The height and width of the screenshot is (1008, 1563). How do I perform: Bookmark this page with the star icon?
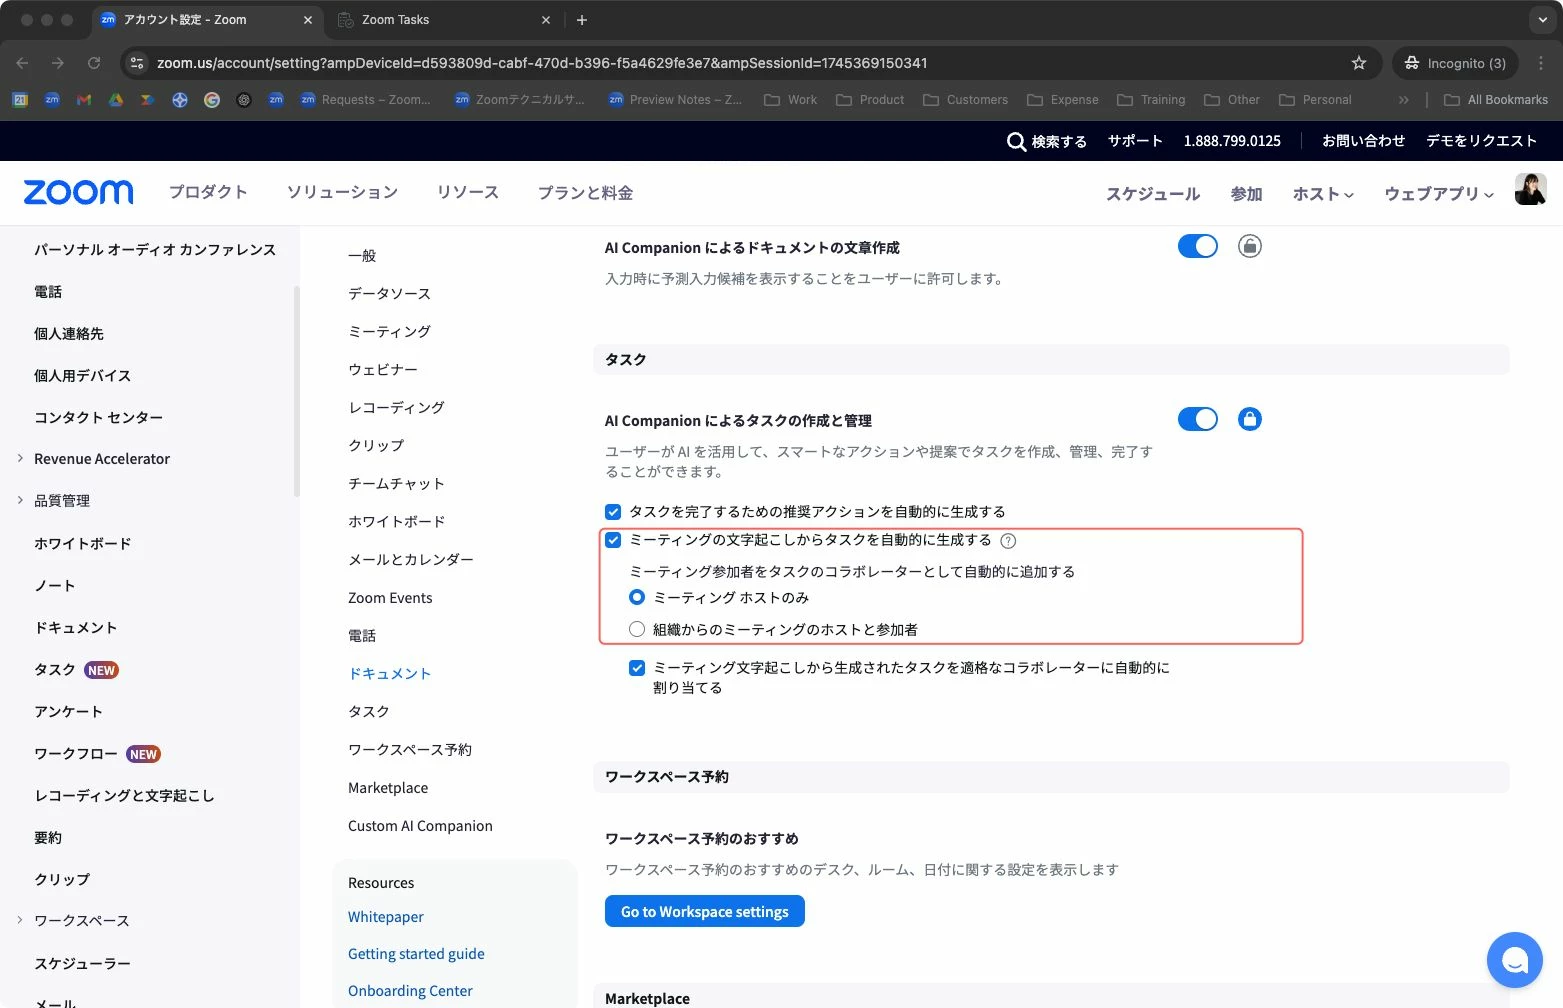(x=1358, y=63)
